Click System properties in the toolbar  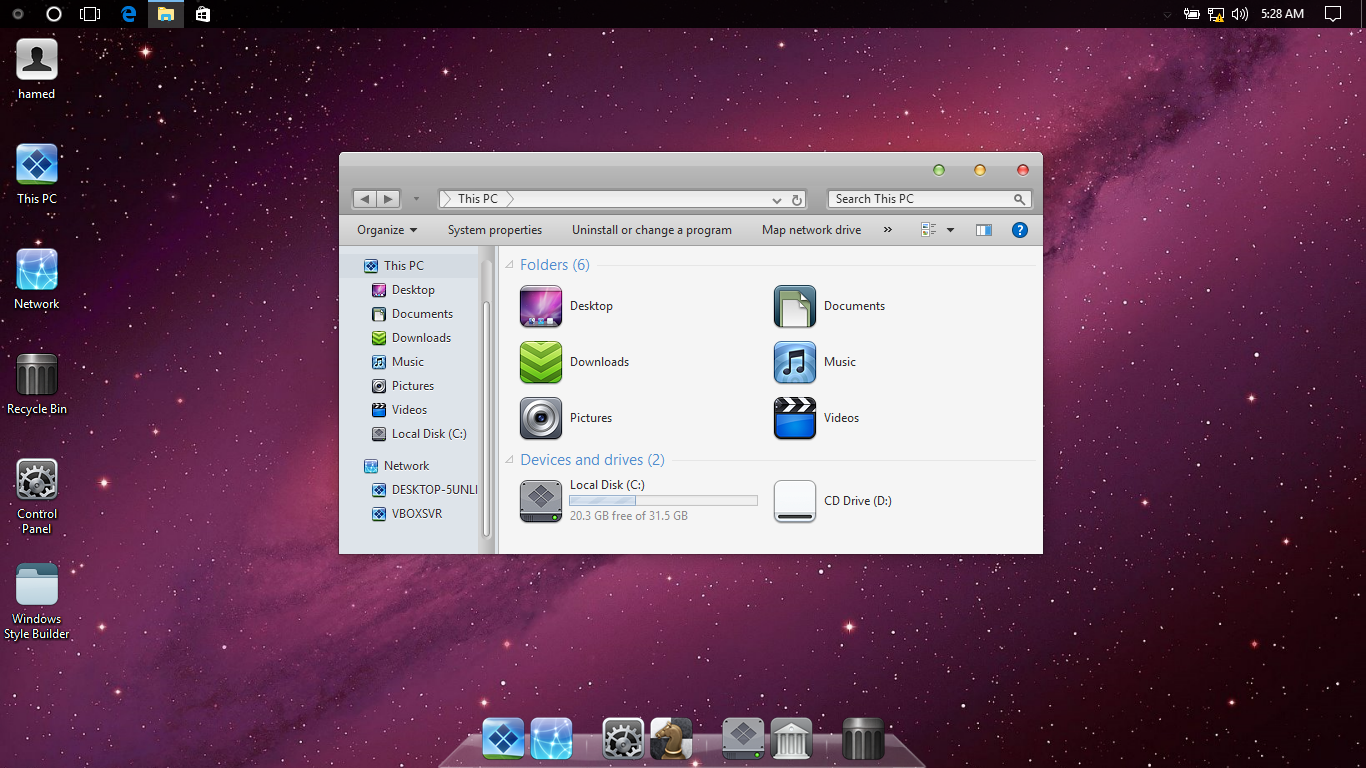495,230
